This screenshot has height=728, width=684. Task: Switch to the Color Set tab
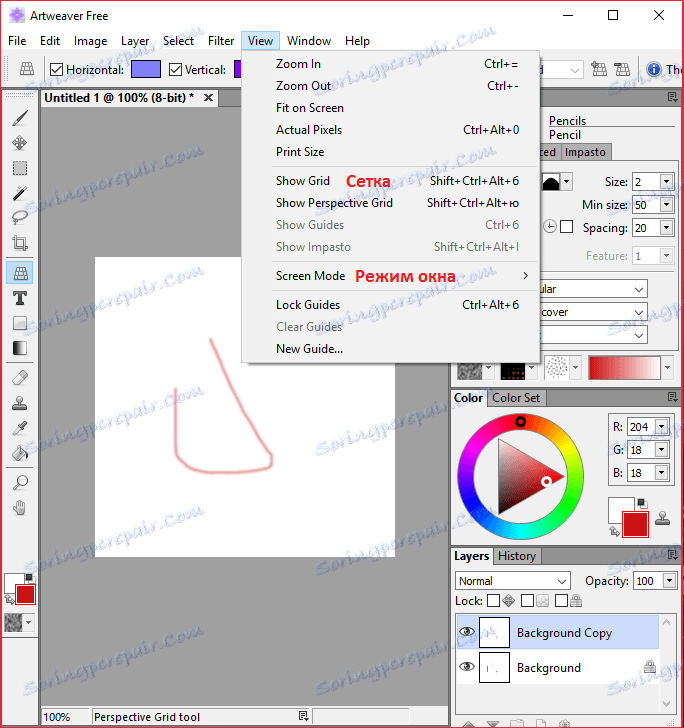(516, 398)
